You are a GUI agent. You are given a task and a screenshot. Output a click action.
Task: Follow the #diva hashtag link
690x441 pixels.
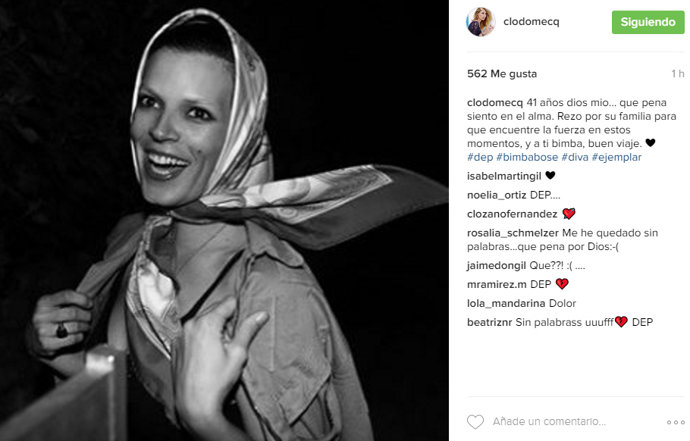(x=575, y=157)
